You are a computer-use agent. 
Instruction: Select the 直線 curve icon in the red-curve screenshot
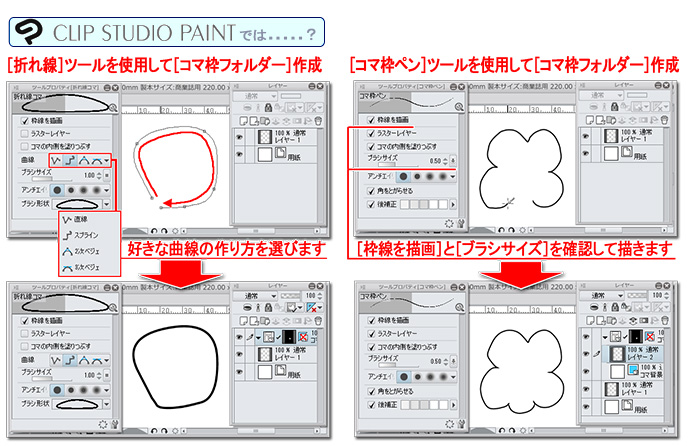56,160
